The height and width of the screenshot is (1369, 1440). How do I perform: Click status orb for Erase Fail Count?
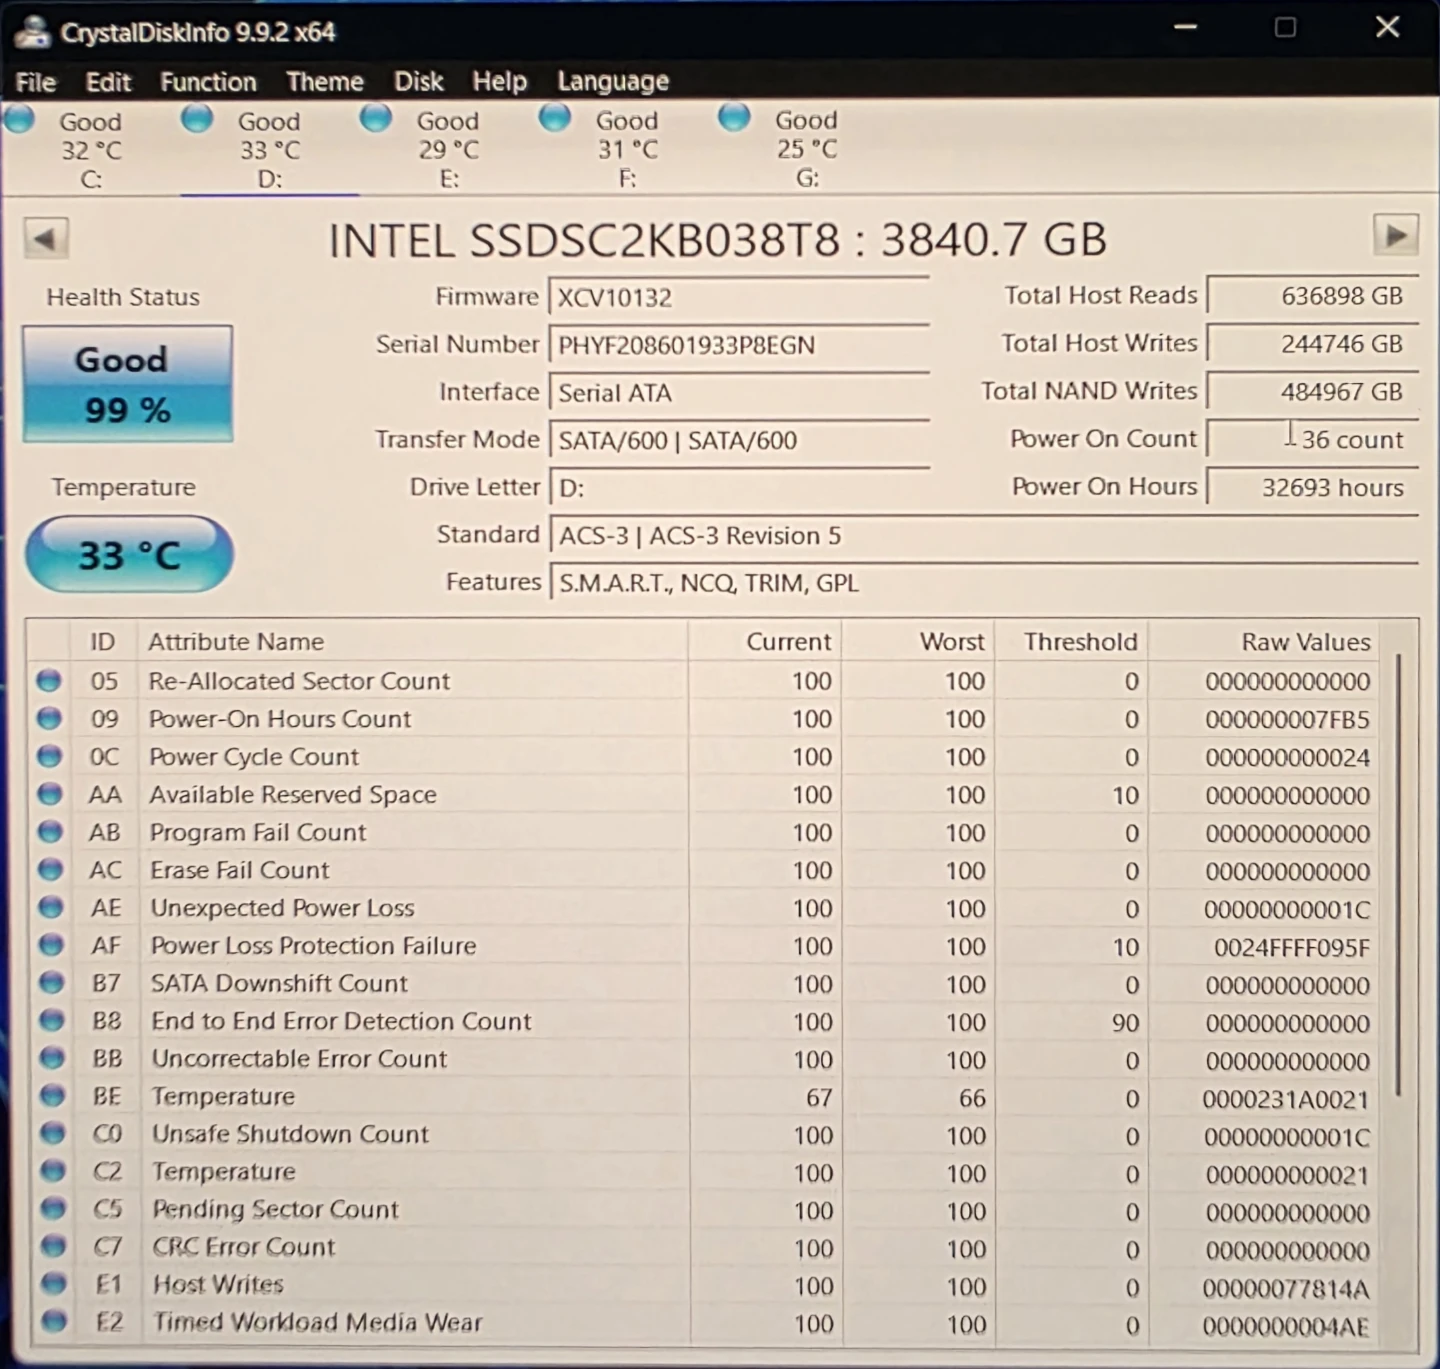[50, 870]
